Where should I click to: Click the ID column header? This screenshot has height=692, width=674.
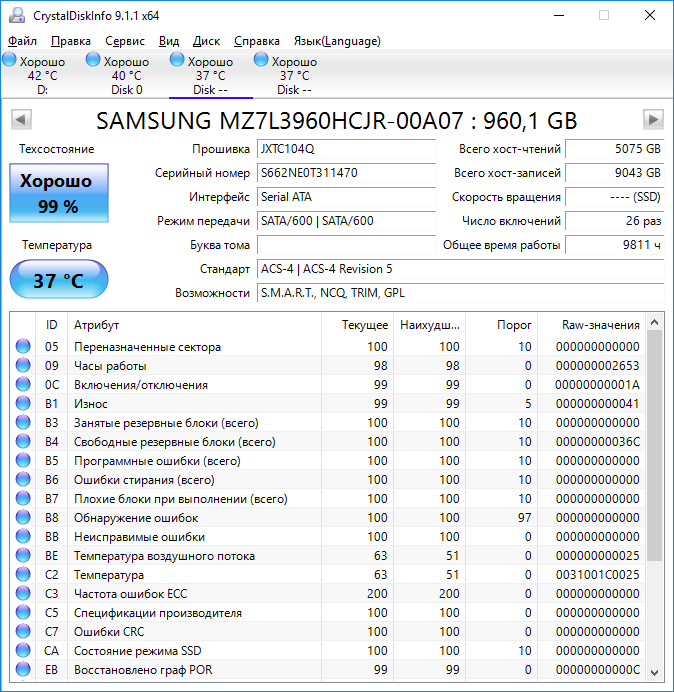coord(51,325)
